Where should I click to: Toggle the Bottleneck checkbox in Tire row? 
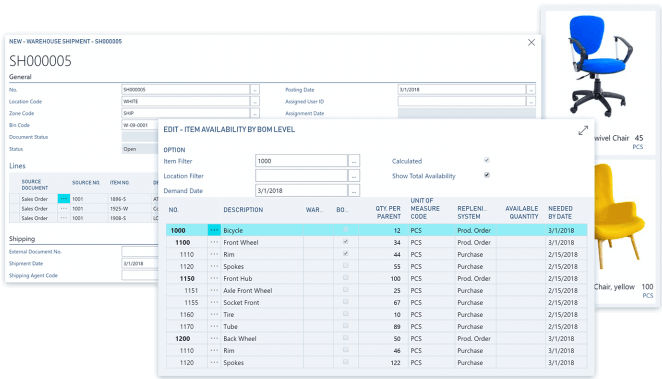(x=346, y=314)
